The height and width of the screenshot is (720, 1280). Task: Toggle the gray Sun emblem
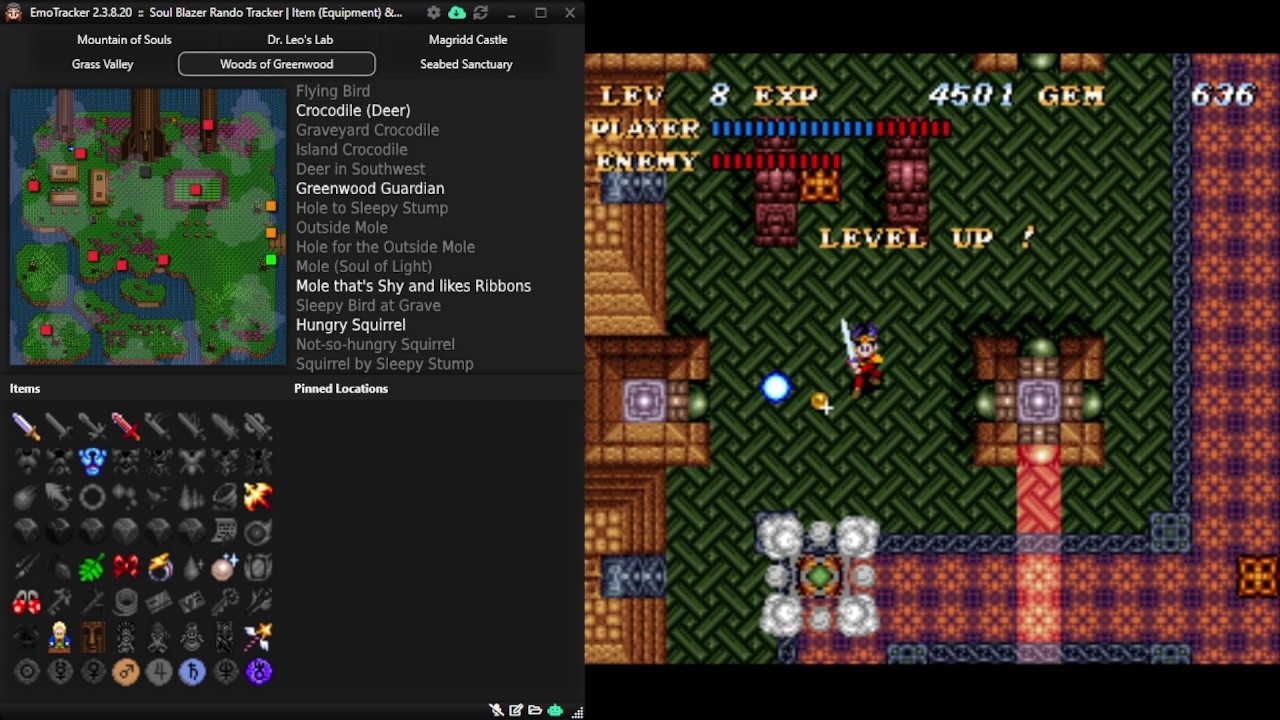(x=26, y=672)
